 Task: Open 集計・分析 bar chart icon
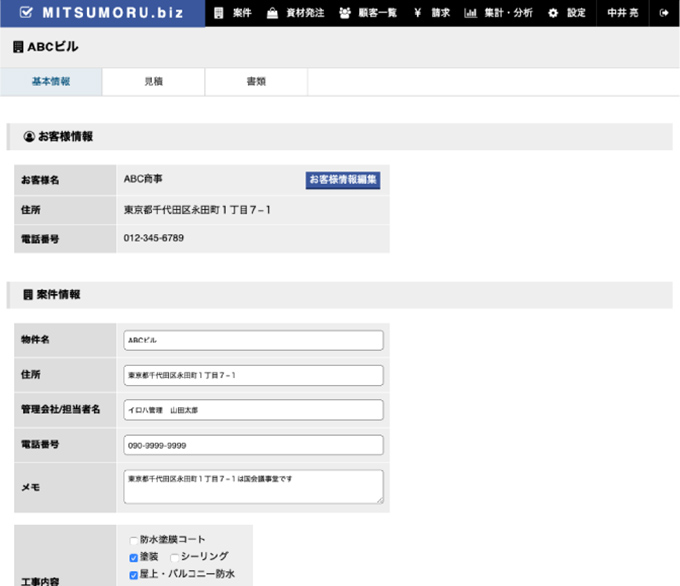click(470, 13)
